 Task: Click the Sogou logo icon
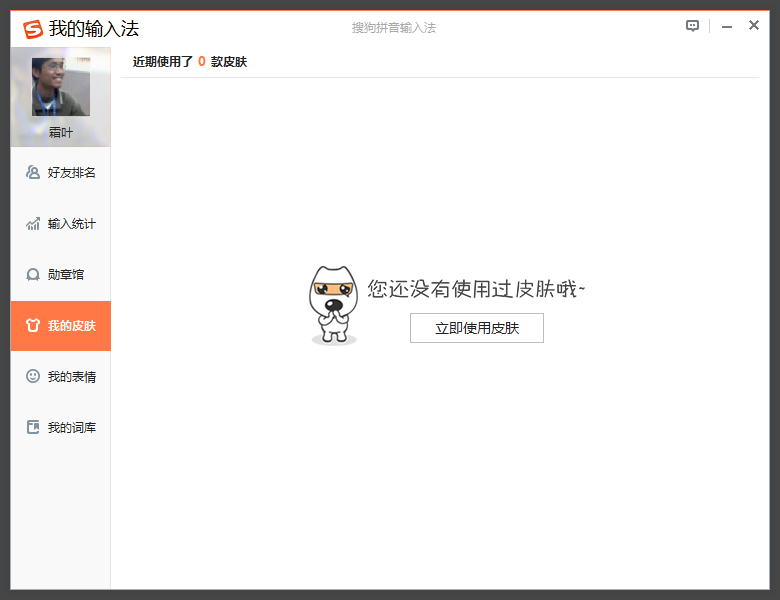33,29
